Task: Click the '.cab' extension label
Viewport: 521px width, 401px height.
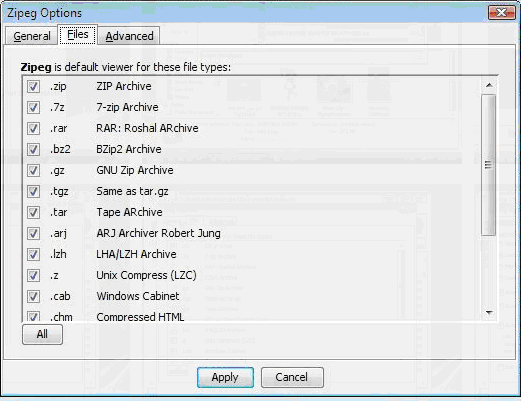Action: coord(60,296)
